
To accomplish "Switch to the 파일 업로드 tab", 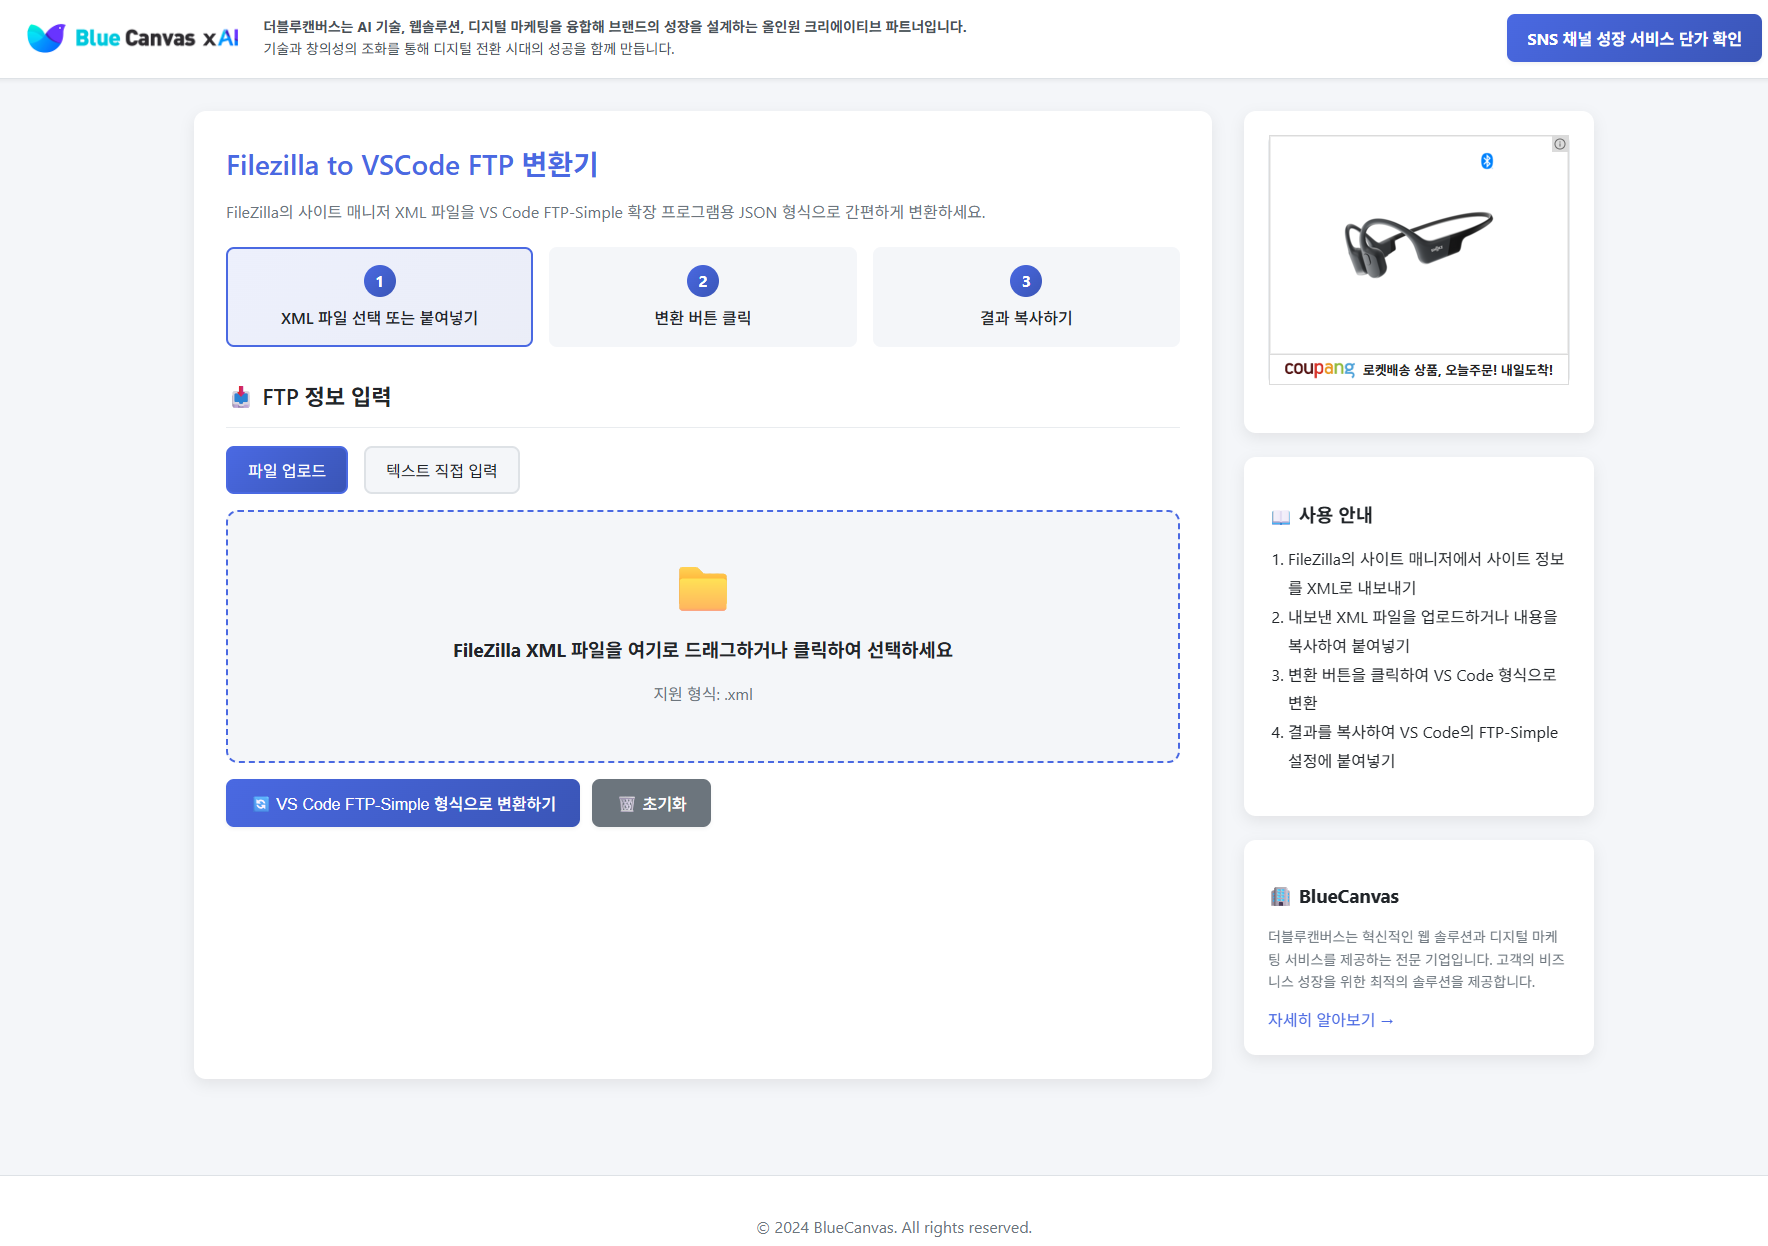I will click(286, 470).
